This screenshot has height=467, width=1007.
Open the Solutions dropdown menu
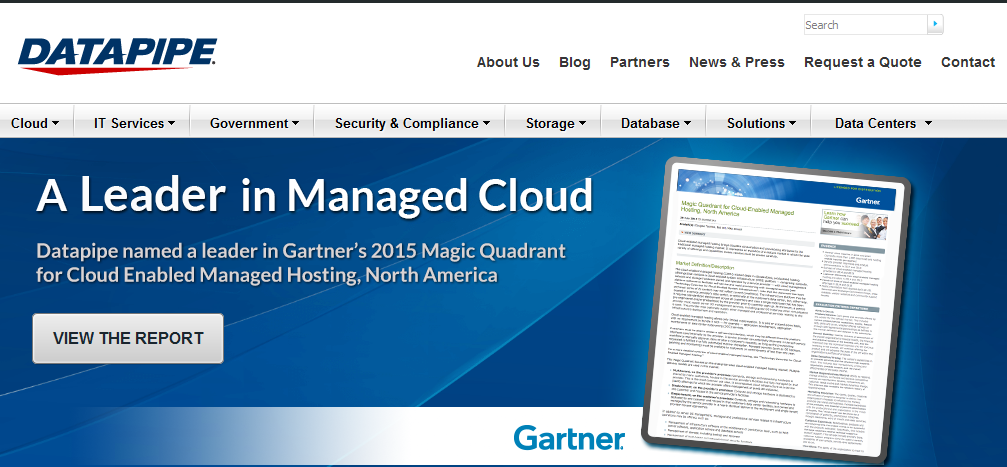762,123
